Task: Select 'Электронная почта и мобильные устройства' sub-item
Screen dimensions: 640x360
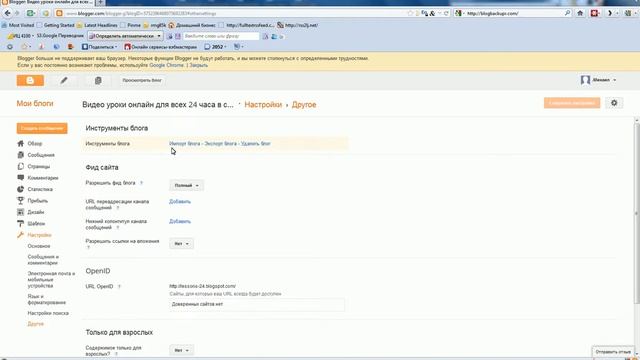Action: click(51, 280)
